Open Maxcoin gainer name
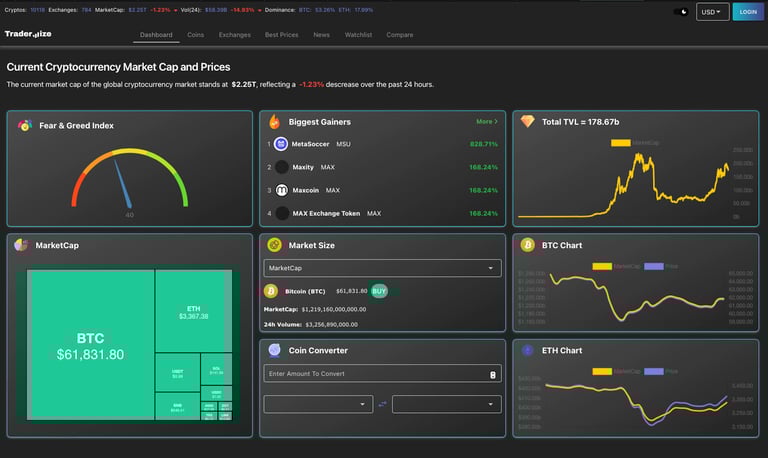The height and width of the screenshot is (458, 768). [306, 190]
